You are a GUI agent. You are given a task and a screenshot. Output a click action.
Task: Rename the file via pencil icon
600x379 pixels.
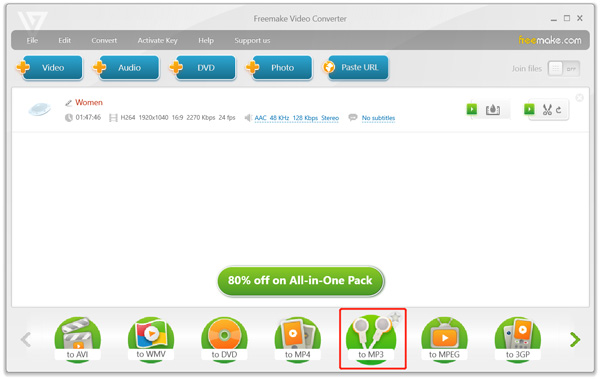click(x=68, y=103)
